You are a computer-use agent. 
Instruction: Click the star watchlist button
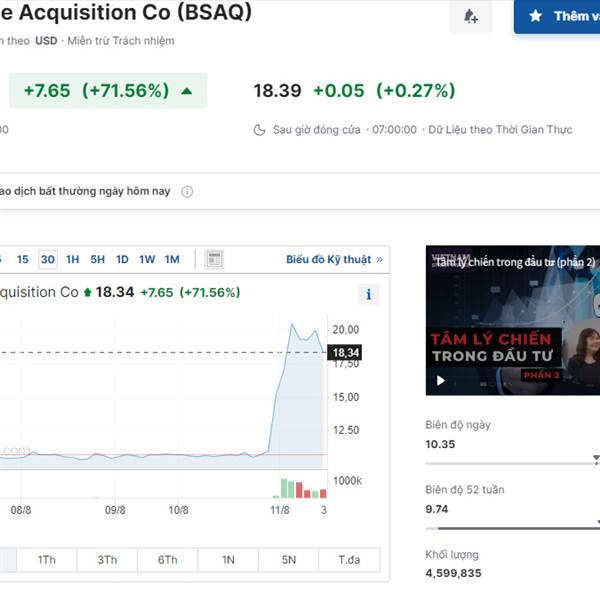point(557,16)
